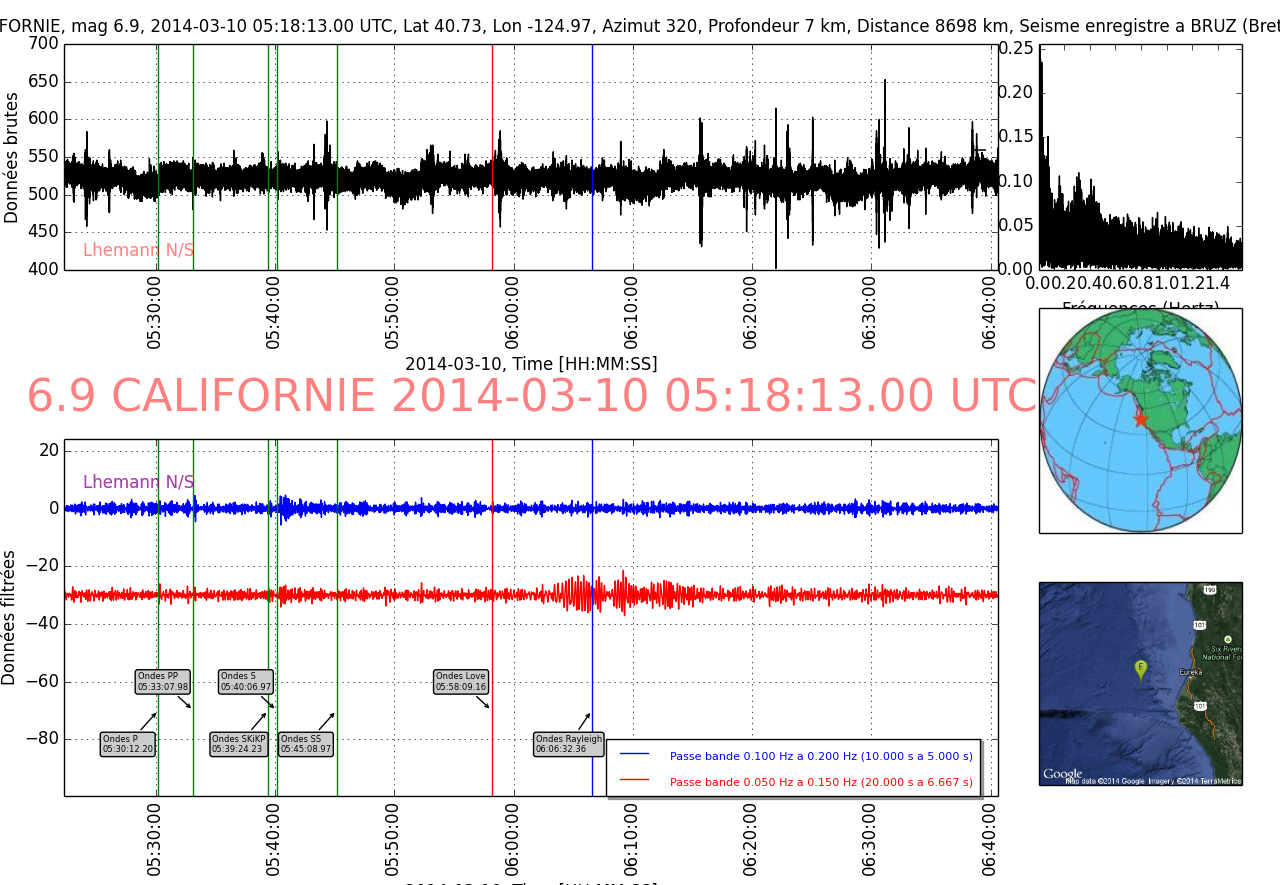Select the blue band-pass legend text entry
Screen dimensions: 1280x885
(821, 756)
